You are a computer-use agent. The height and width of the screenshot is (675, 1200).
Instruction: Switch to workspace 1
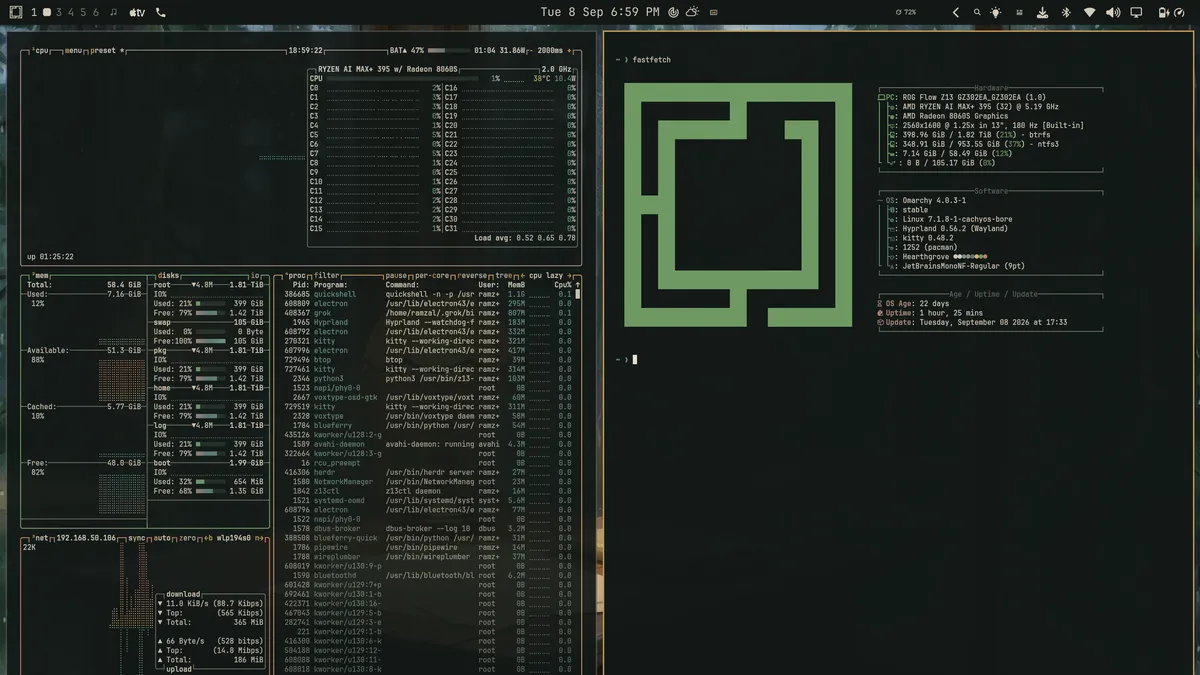pyautogui.click(x=34, y=12)
